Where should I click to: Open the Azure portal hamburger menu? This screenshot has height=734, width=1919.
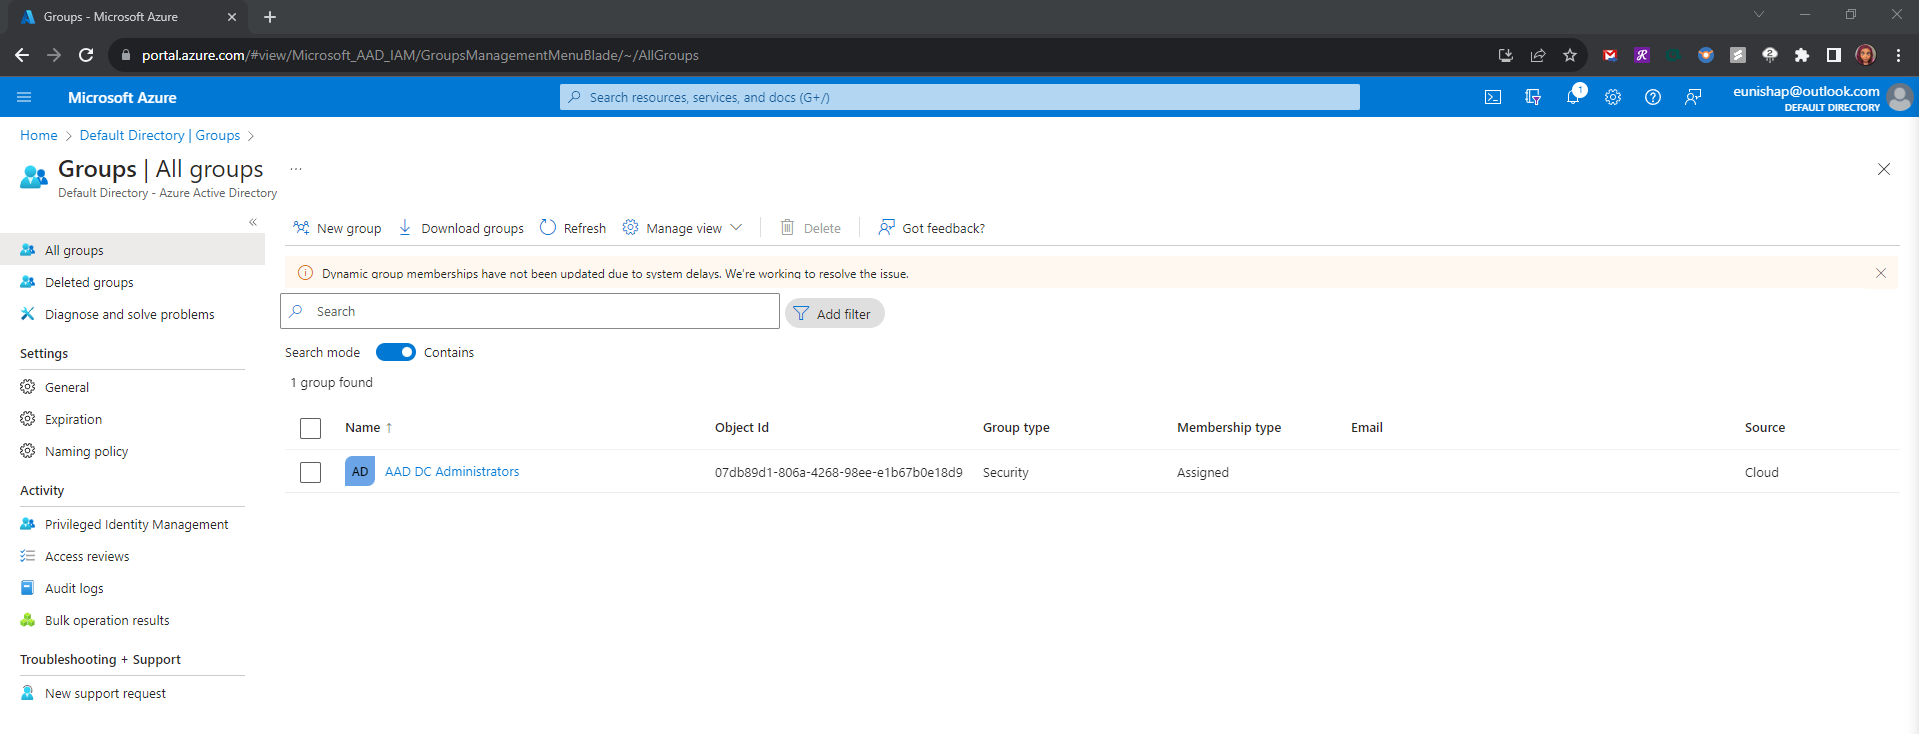24,97
